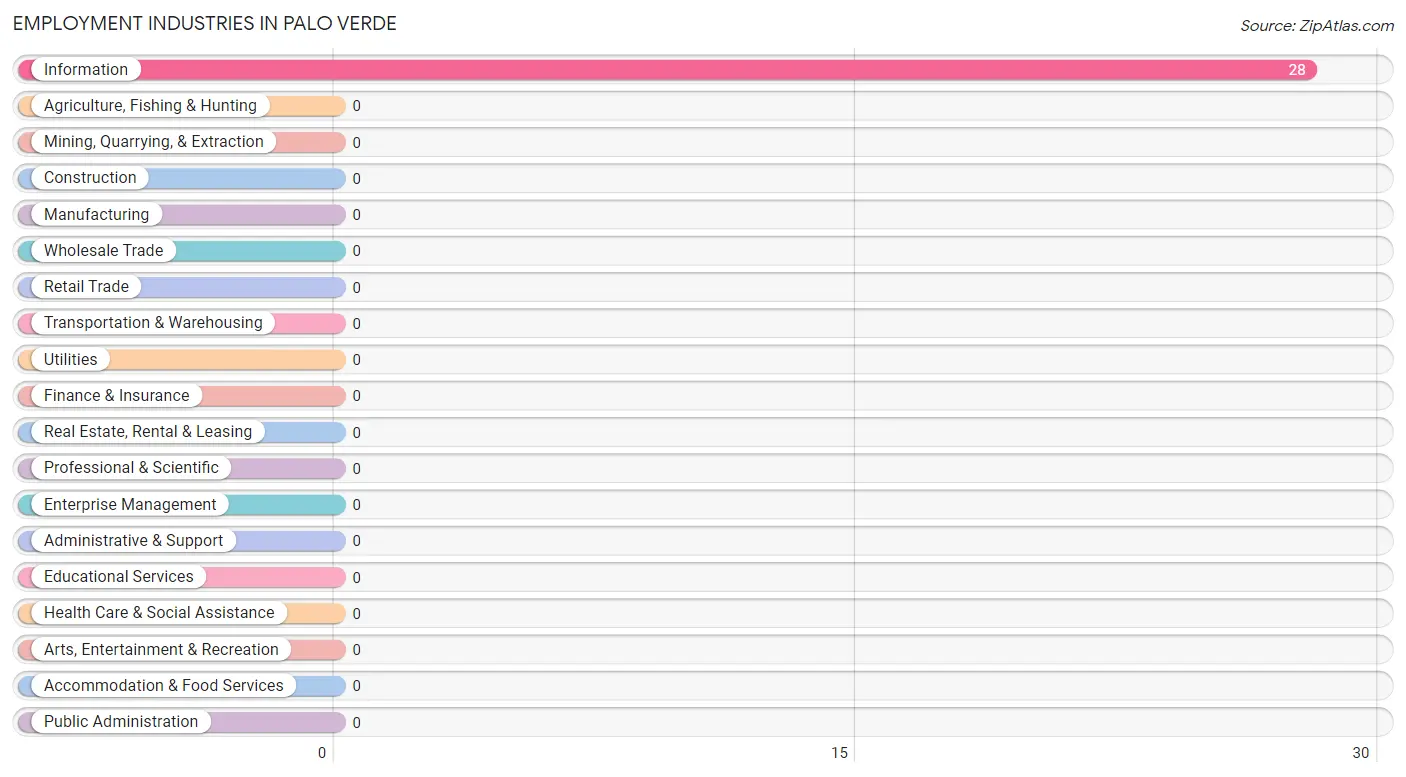
Task: Select the Agriculture, Fishing & Hunting label
Action: click(x=150, y=106)
